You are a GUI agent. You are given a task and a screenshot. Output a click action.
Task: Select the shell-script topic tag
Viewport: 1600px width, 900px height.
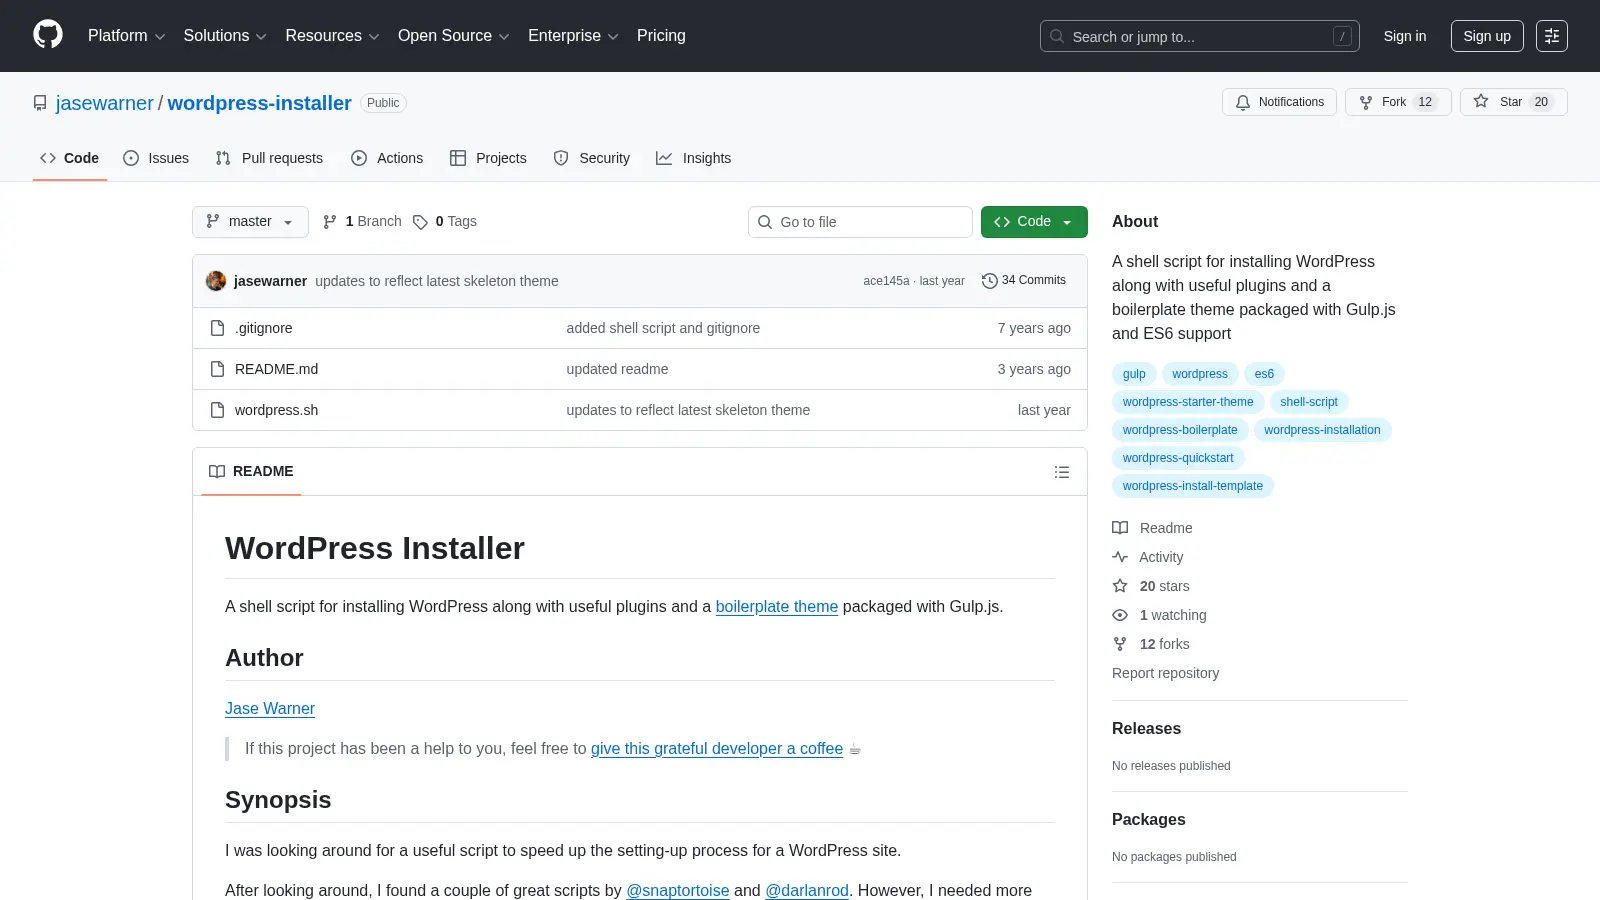[x=1309, y=402]
